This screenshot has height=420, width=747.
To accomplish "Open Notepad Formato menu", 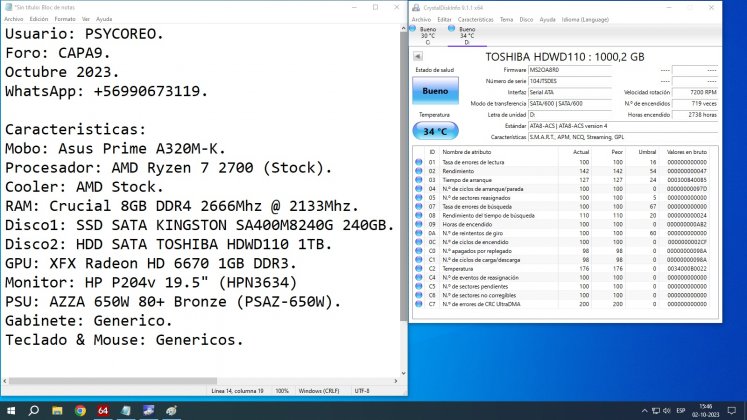I will tap(65, 19).
